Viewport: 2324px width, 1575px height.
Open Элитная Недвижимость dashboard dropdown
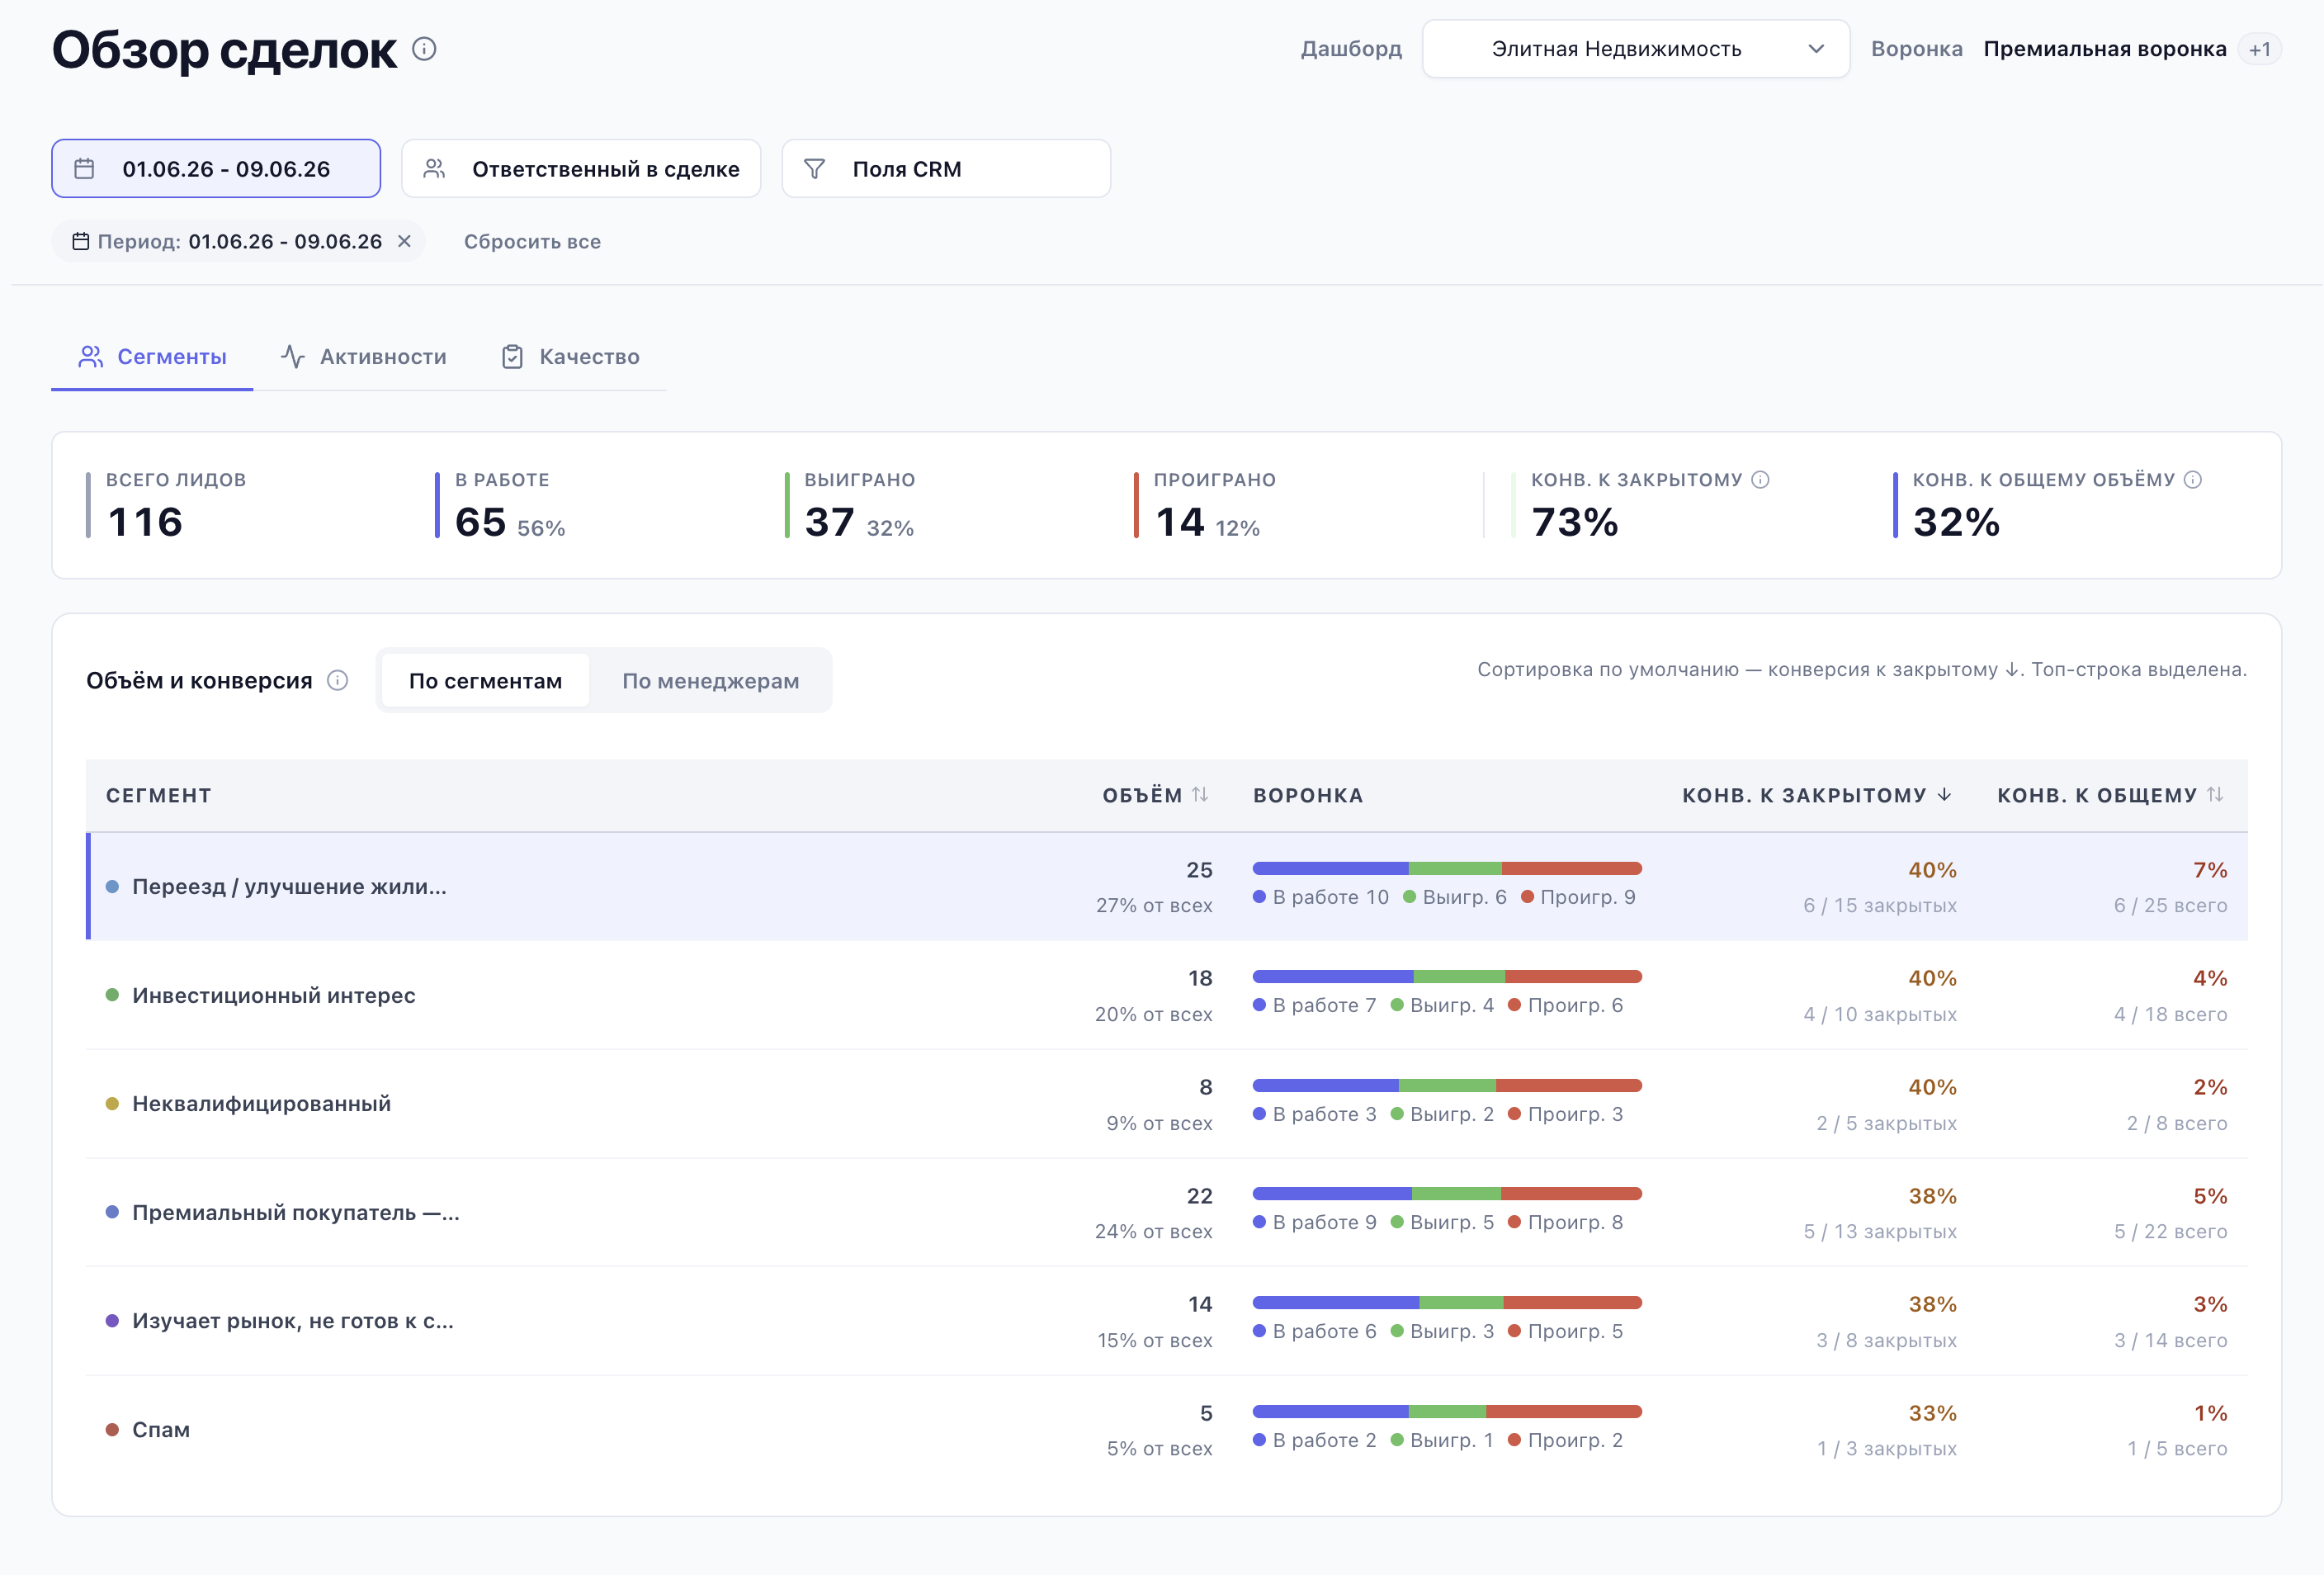coord(1636,49)
